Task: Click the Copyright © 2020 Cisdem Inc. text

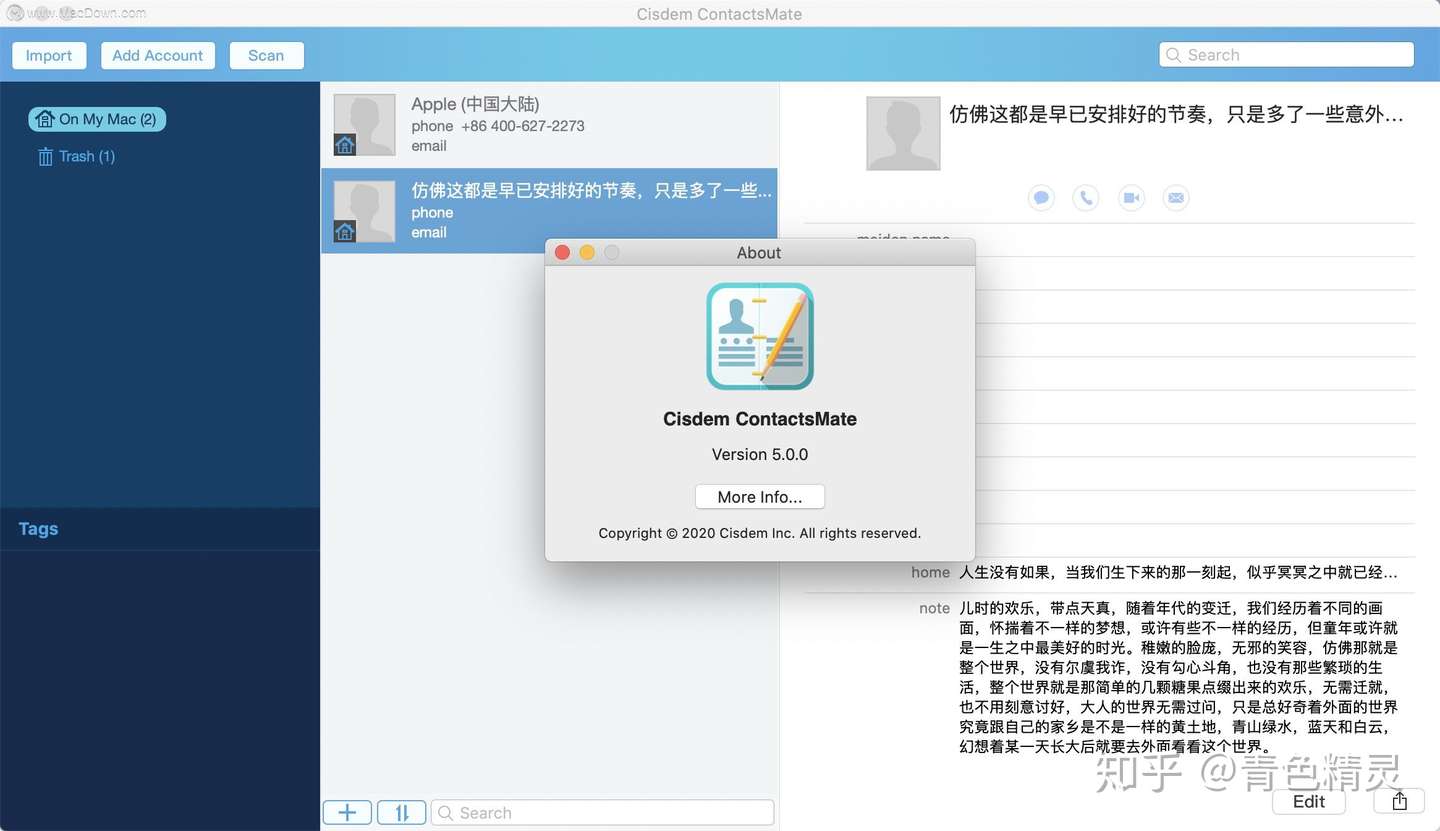Action: [x=760, y=533]
